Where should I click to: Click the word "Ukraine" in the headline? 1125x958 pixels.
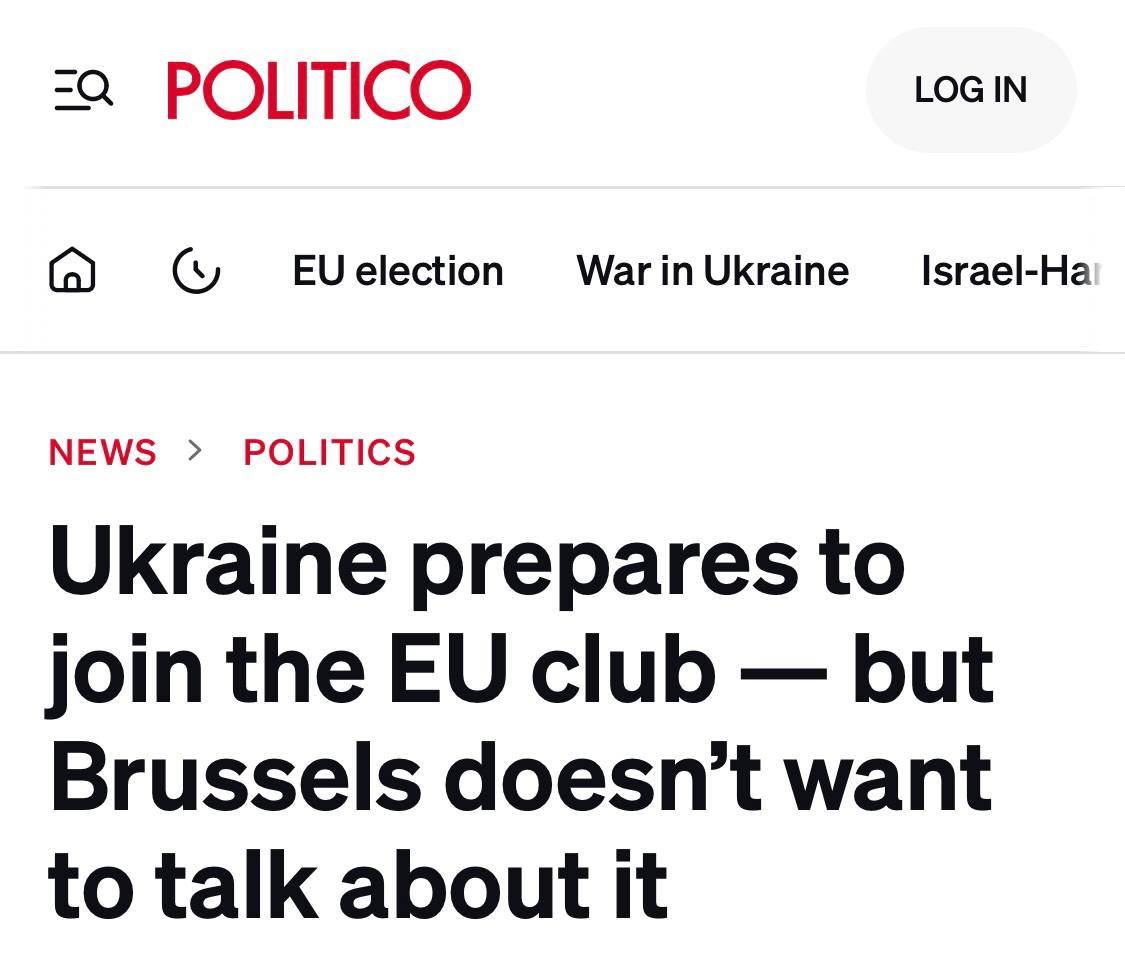coord(217,562)
